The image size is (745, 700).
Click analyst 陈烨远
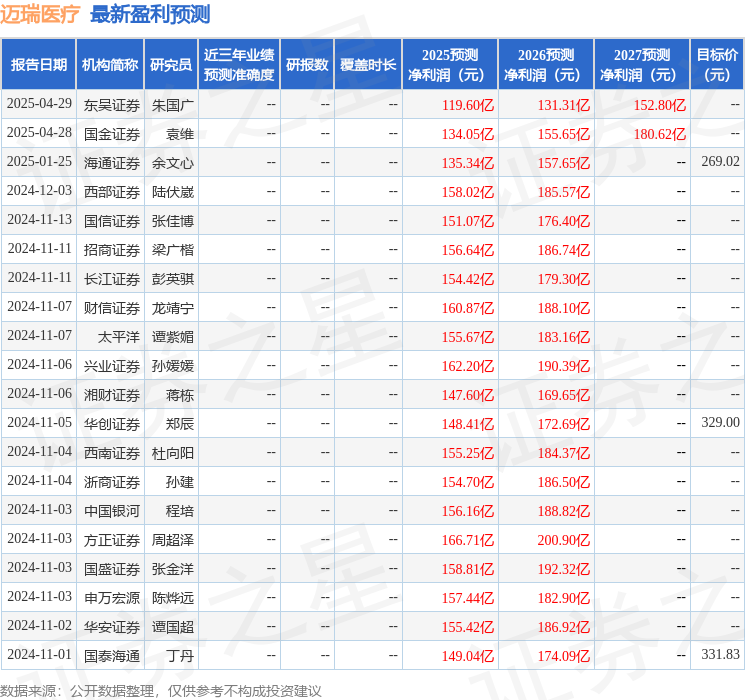[x=172, y=598]
